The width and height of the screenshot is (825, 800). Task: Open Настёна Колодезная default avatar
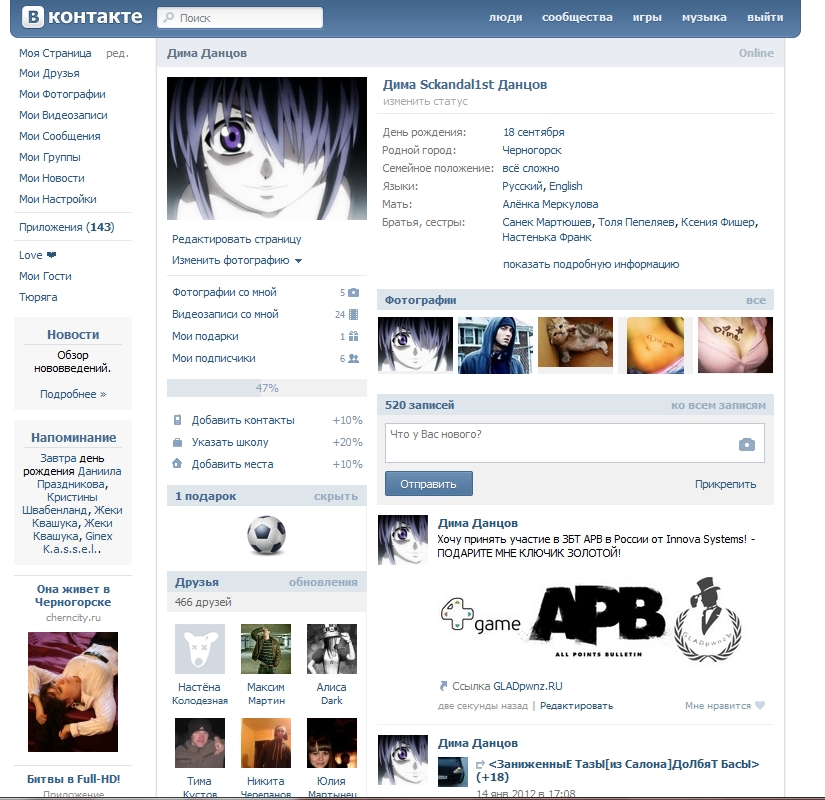pyautogui.click(x=200, y=649)
